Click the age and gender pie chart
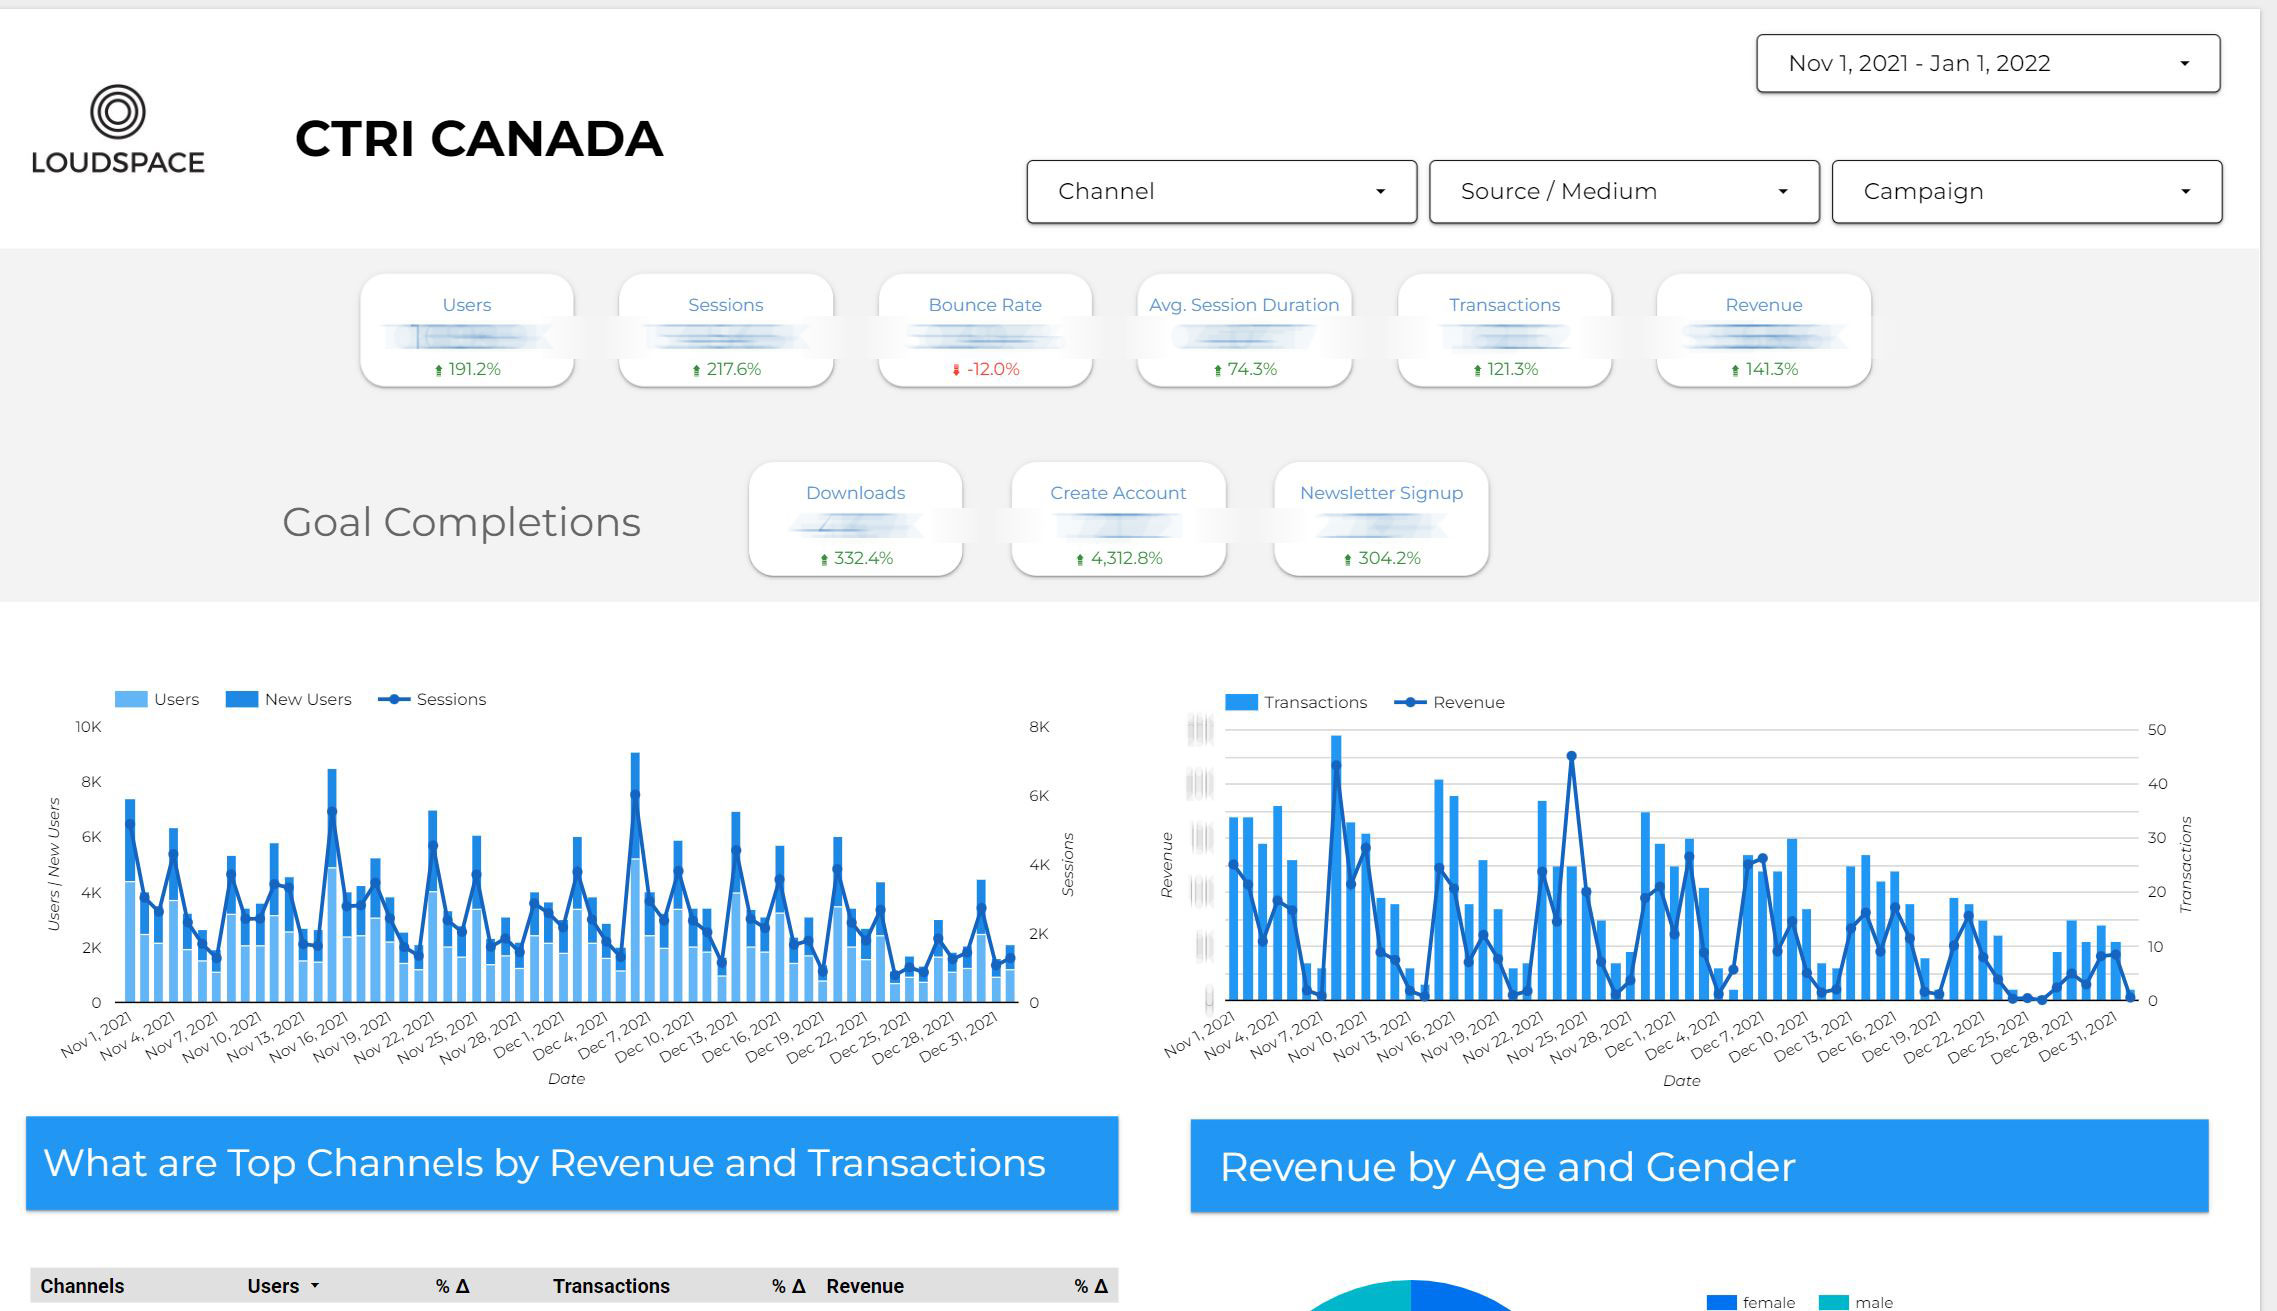 [1410, 1297]
